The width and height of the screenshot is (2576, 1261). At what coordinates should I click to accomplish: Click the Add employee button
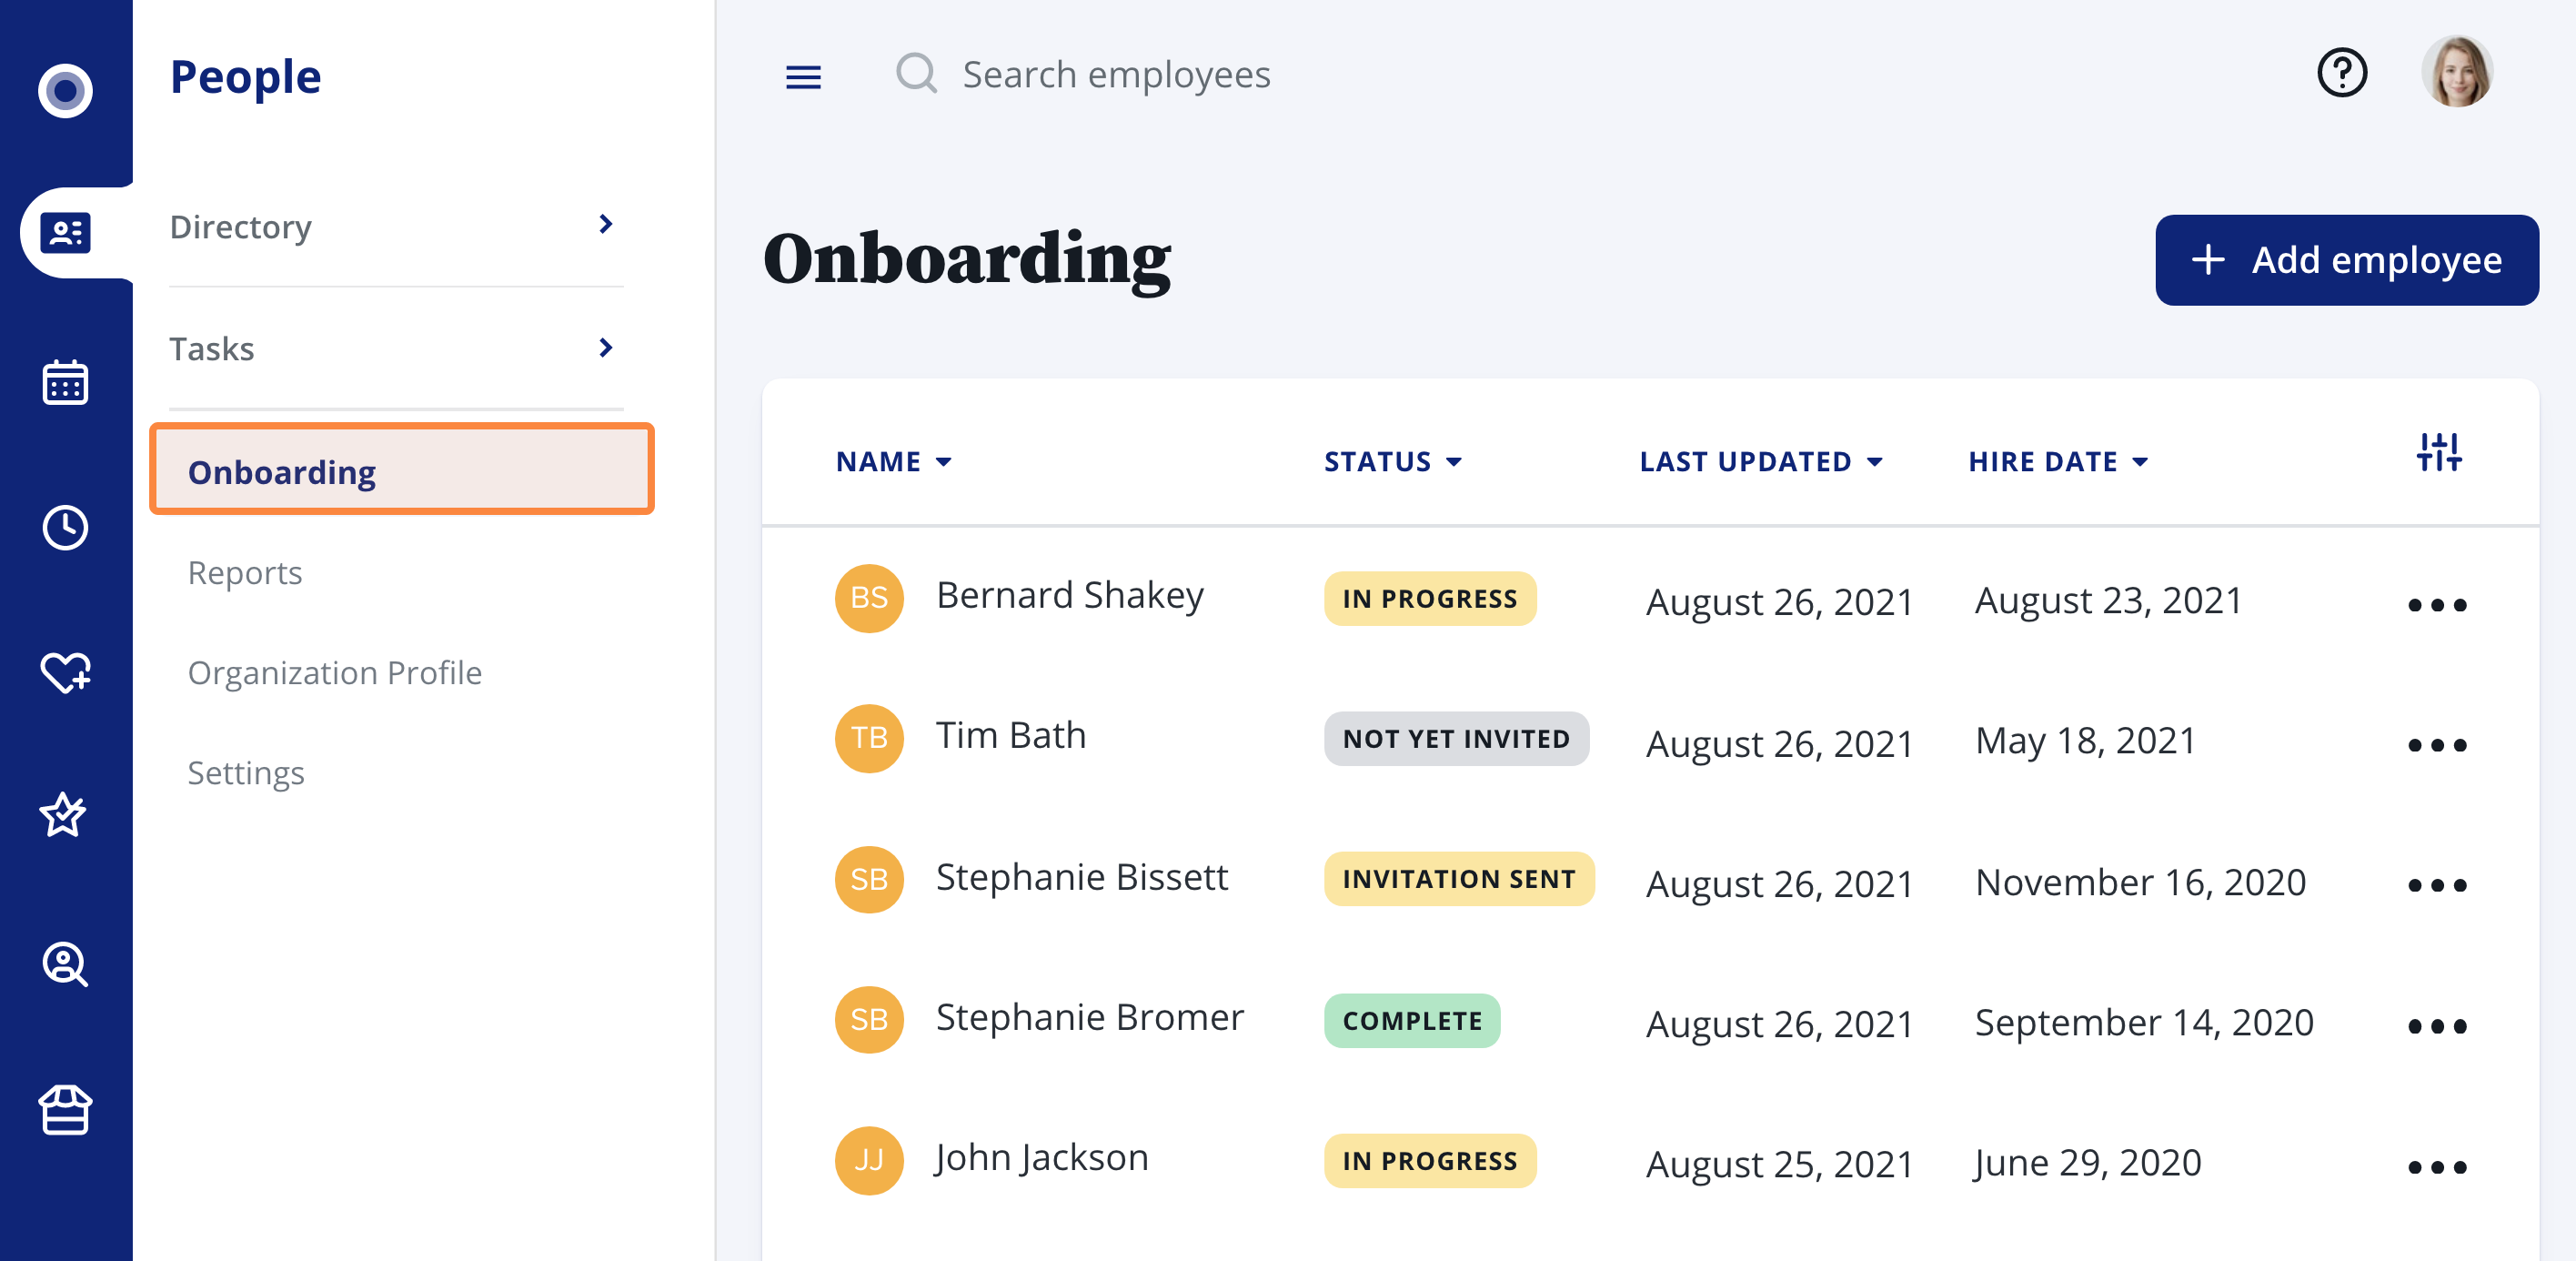coord(2346,260)
